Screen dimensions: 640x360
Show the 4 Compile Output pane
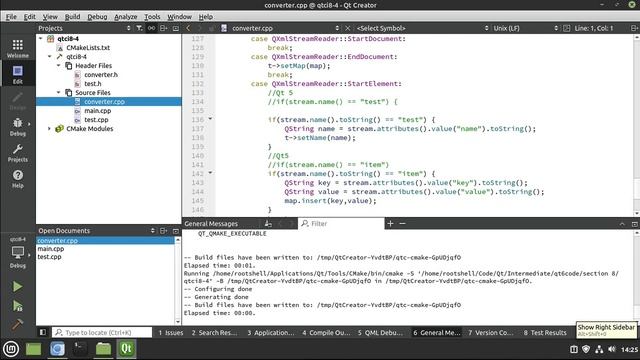[326, 333]
